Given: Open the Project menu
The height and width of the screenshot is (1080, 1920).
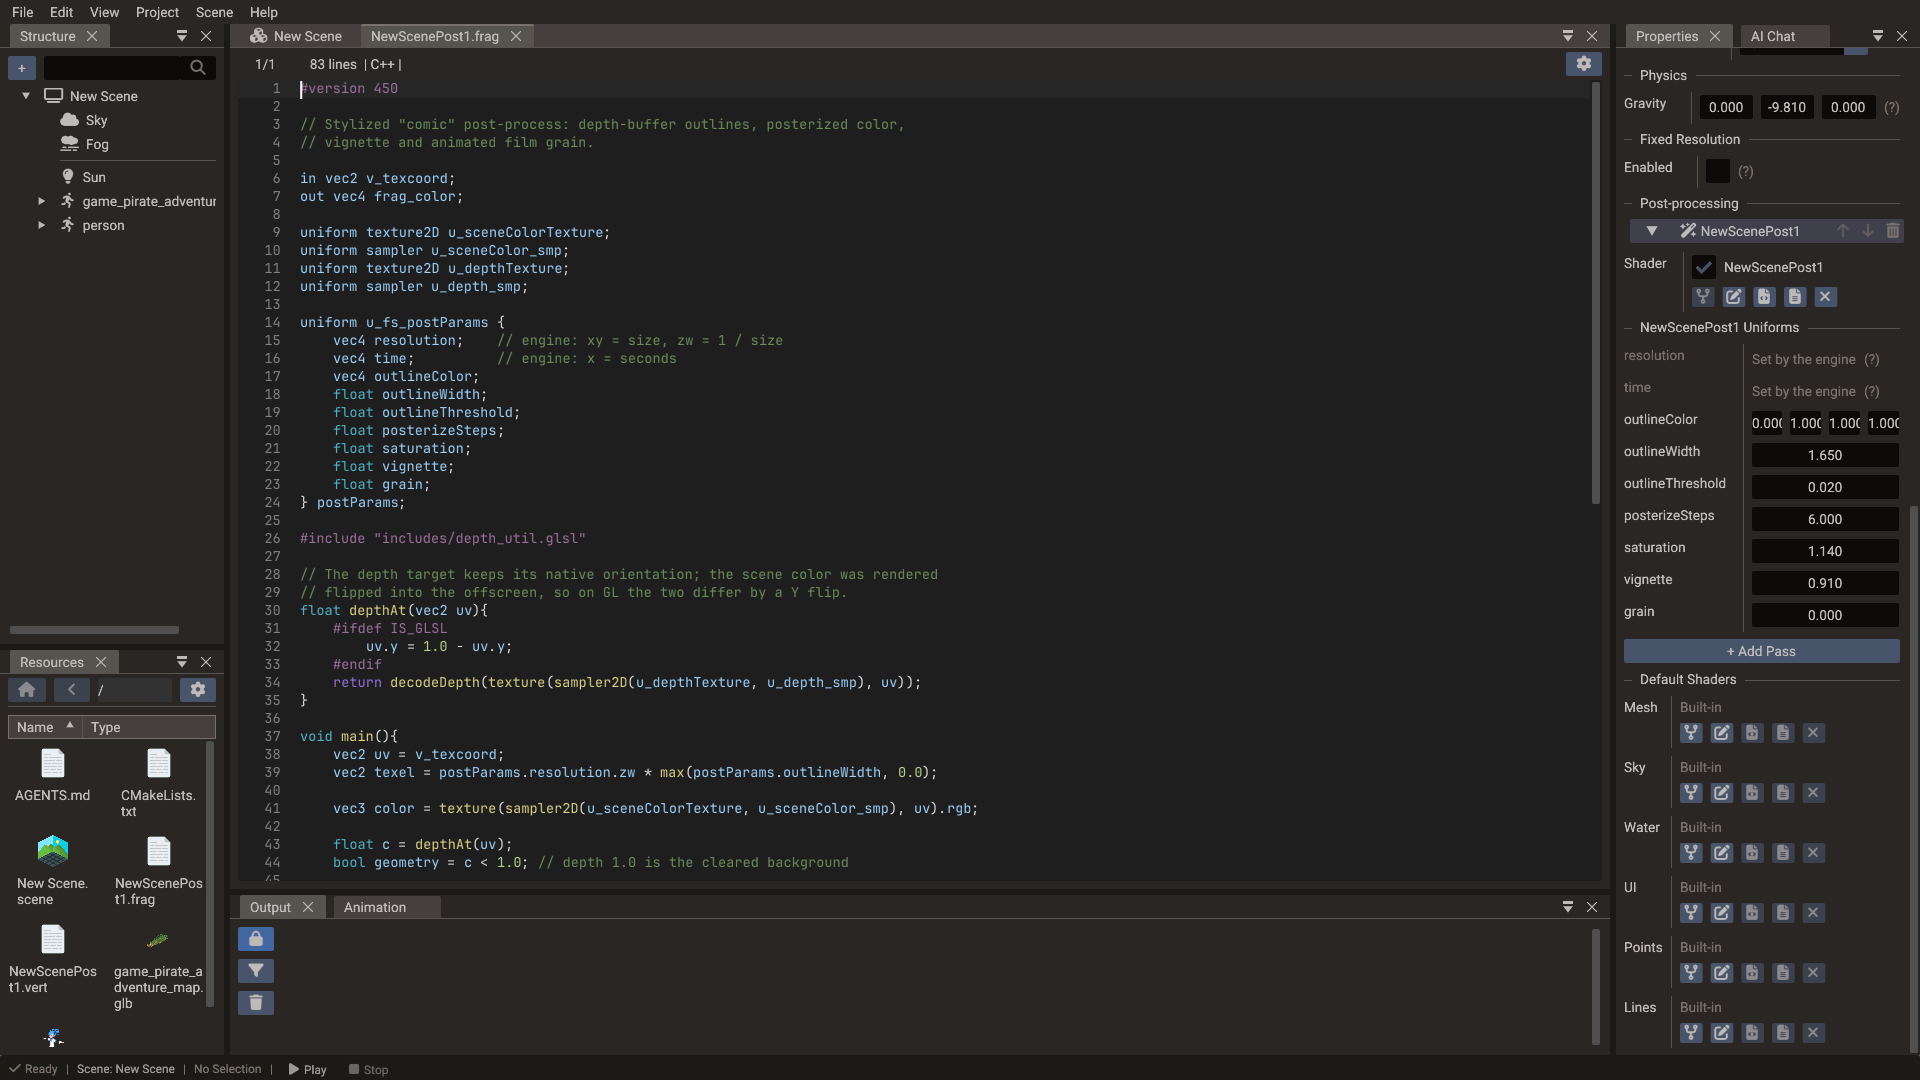Looking at the screenshot, I should pos(157,12).
